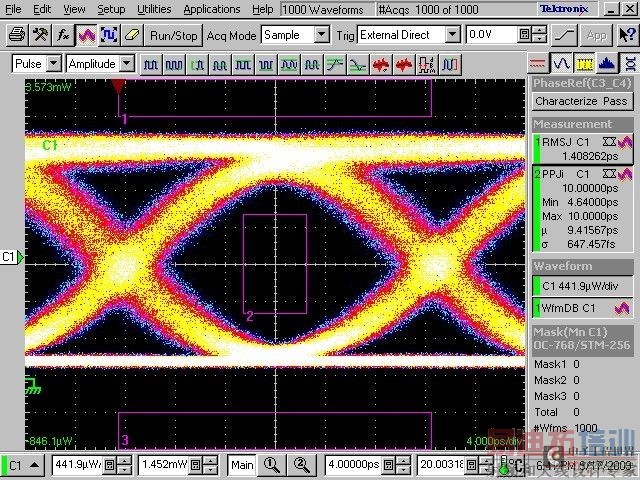Click the Mask1 0 hit count text
640x480 pixels.
[557, 364]
